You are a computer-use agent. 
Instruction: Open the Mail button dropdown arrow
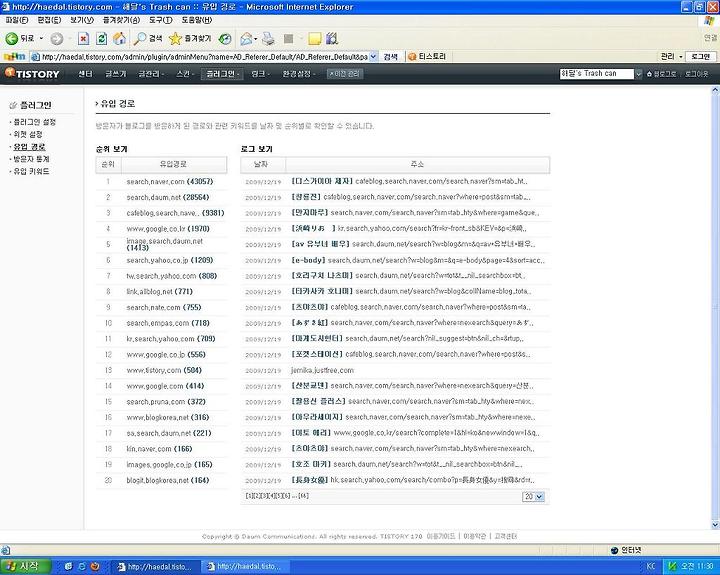[x=255, y=39]
